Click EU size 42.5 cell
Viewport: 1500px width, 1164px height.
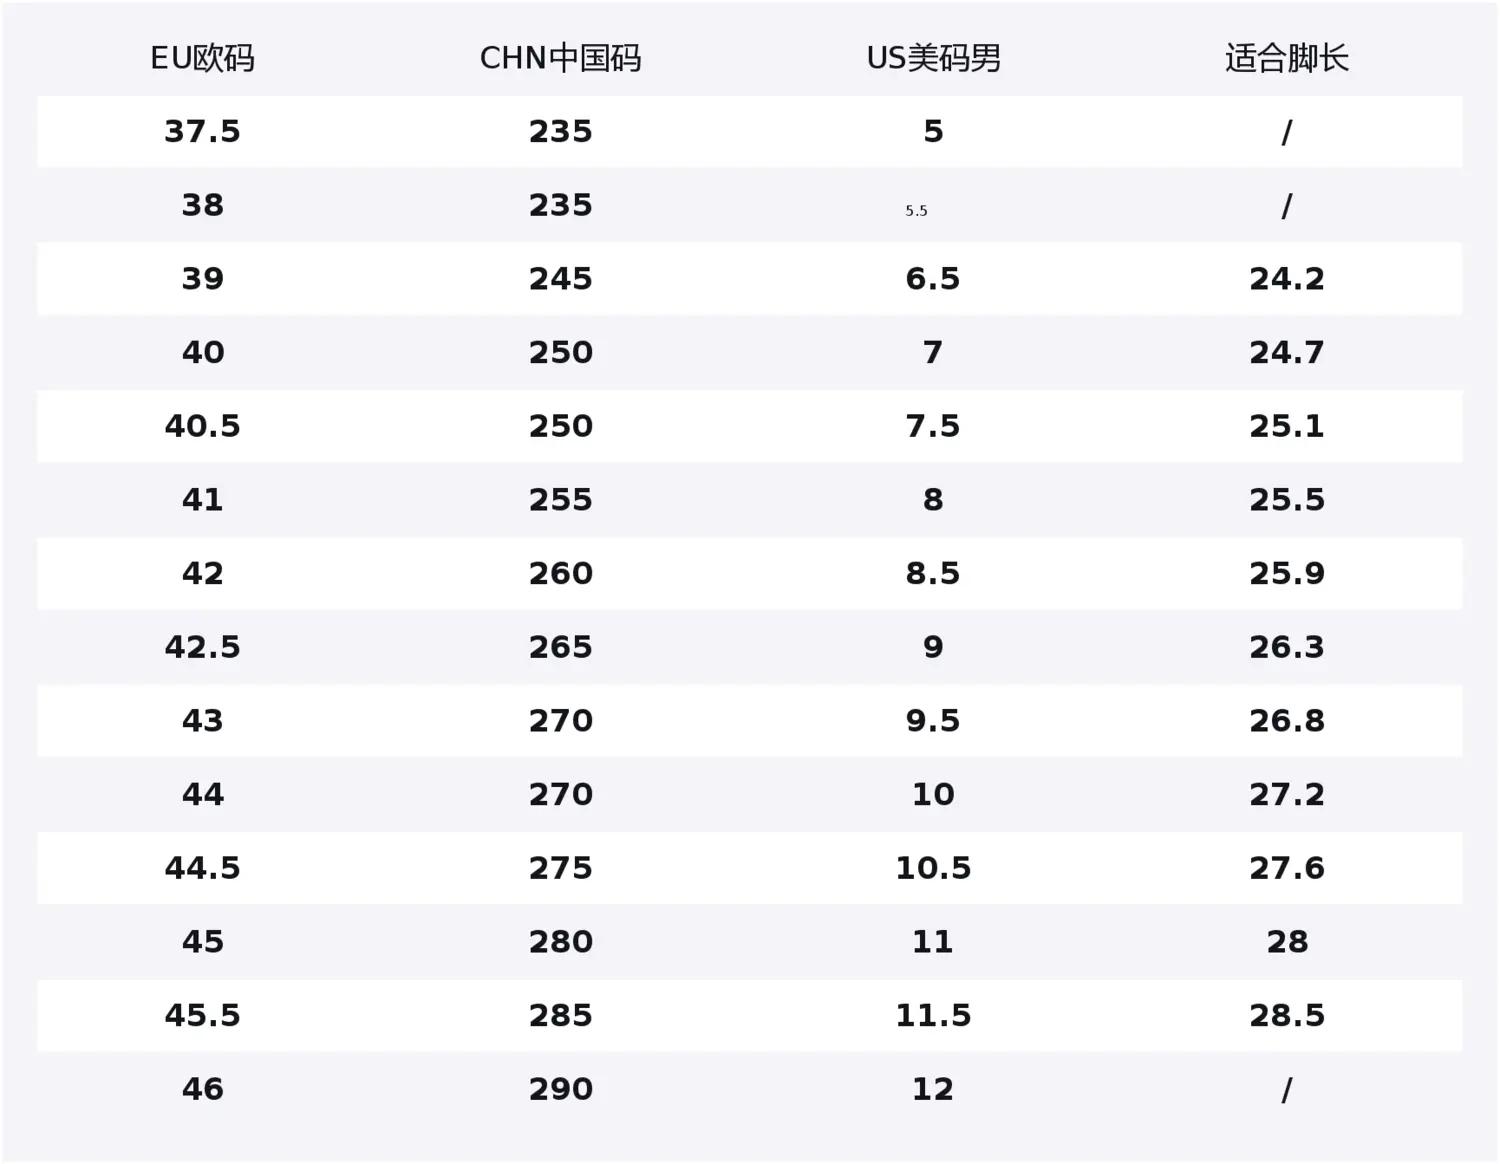202,647
